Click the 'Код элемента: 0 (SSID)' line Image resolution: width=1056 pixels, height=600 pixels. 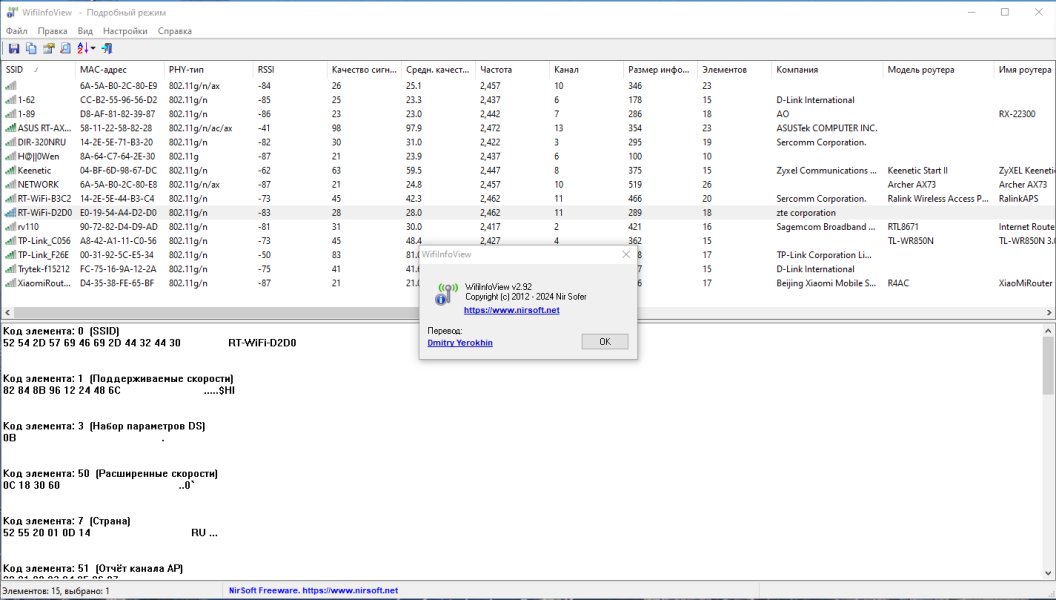click(x=61, y=331)
